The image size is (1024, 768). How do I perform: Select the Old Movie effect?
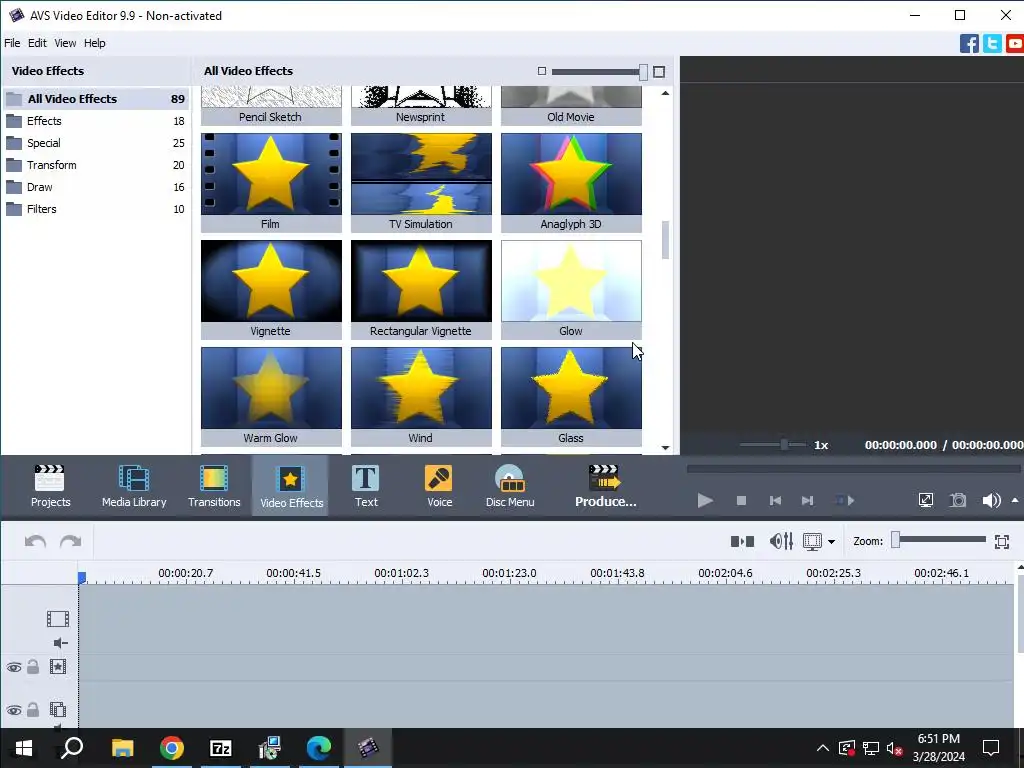point(571,106)
